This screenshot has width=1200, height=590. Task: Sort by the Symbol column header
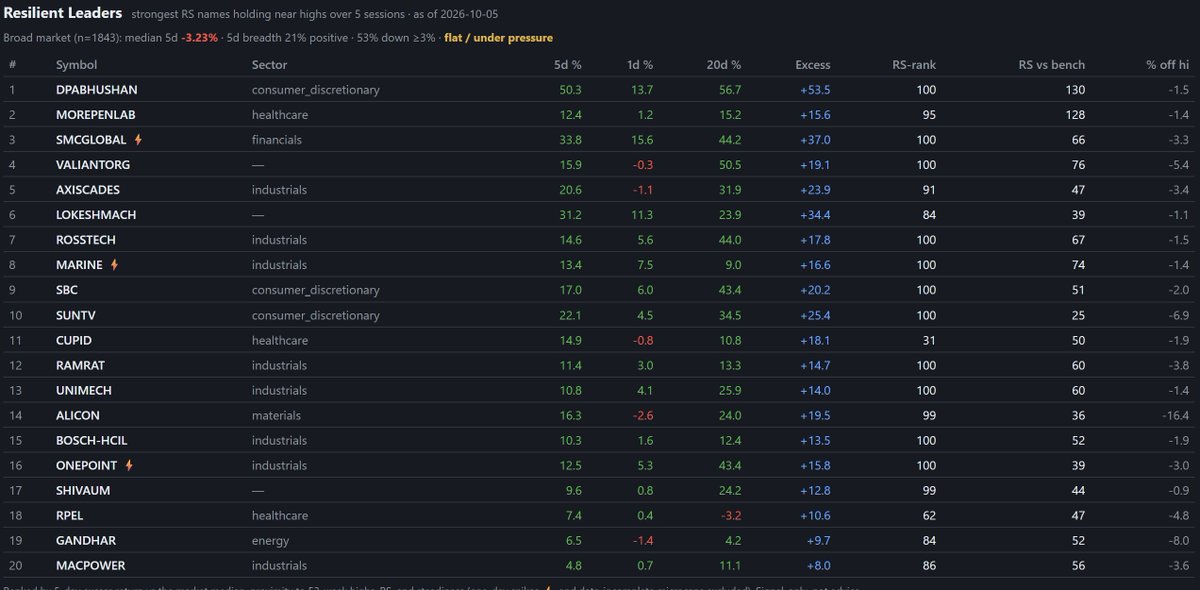coord(77,65)
